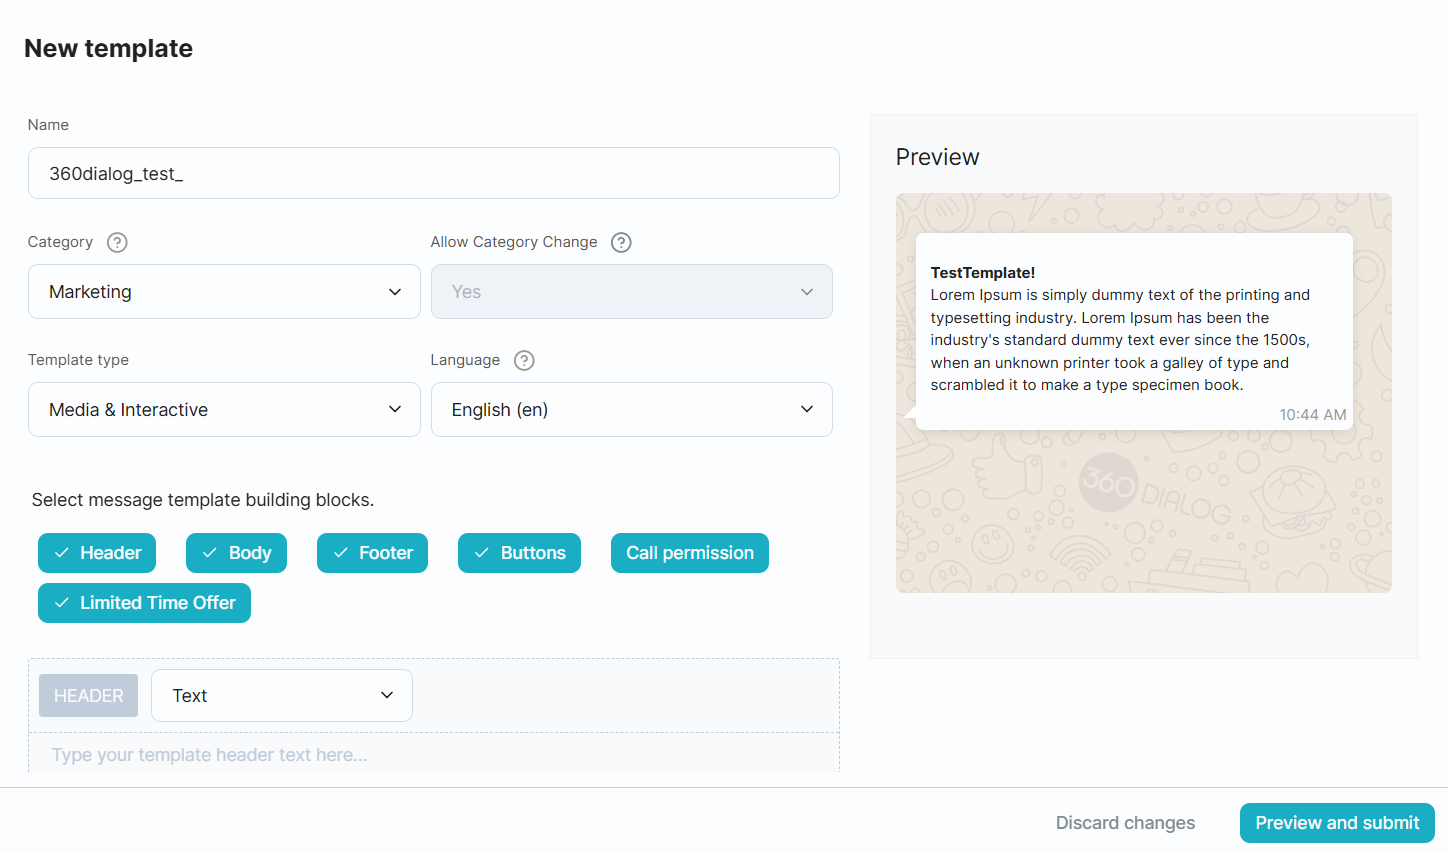Click Discard changes
This screenshot has width=1448, height=853.
1125,823
